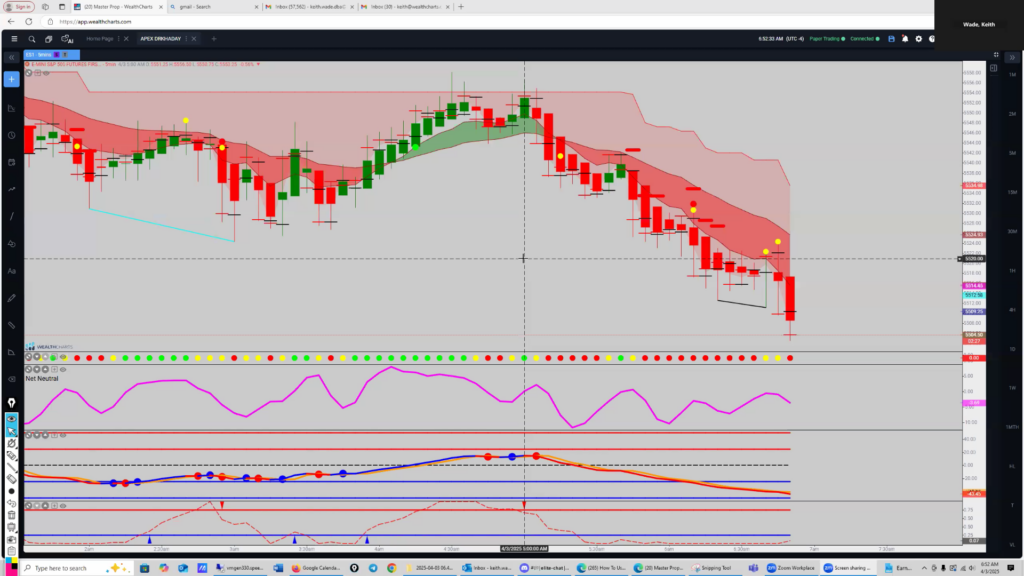
Task: Open Windows taskbar search box
Action: click(x=75, y=568)
